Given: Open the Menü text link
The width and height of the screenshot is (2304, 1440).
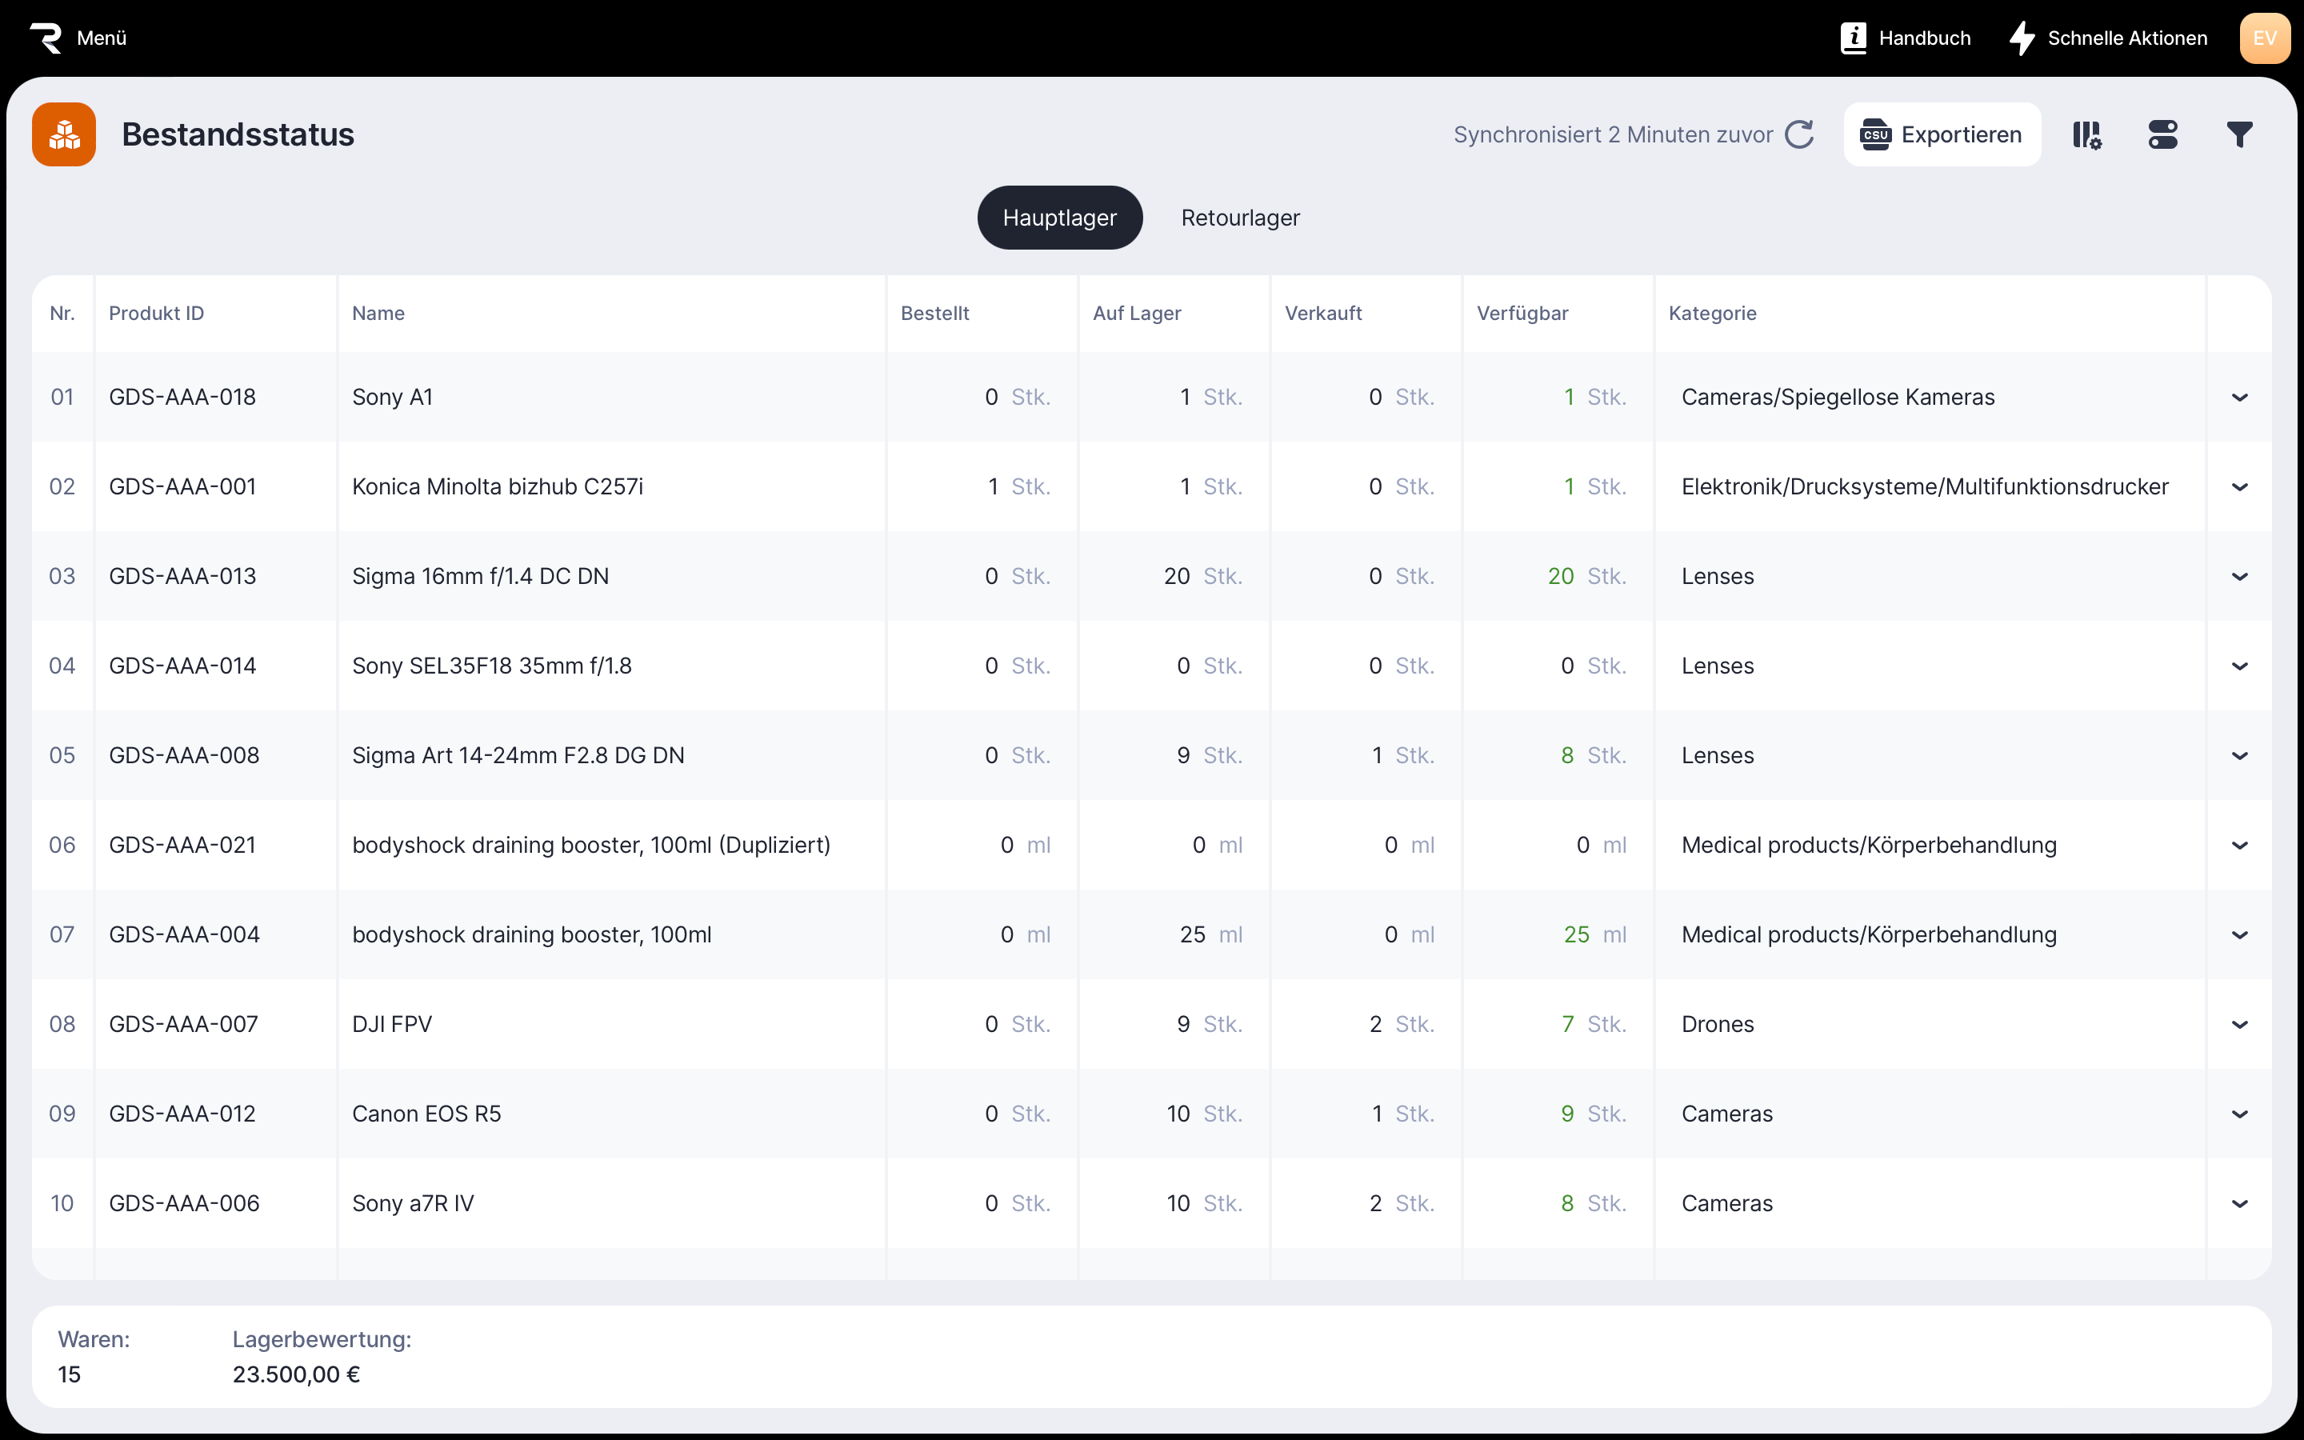Looking at the screenshot, I should click(102, 38).
